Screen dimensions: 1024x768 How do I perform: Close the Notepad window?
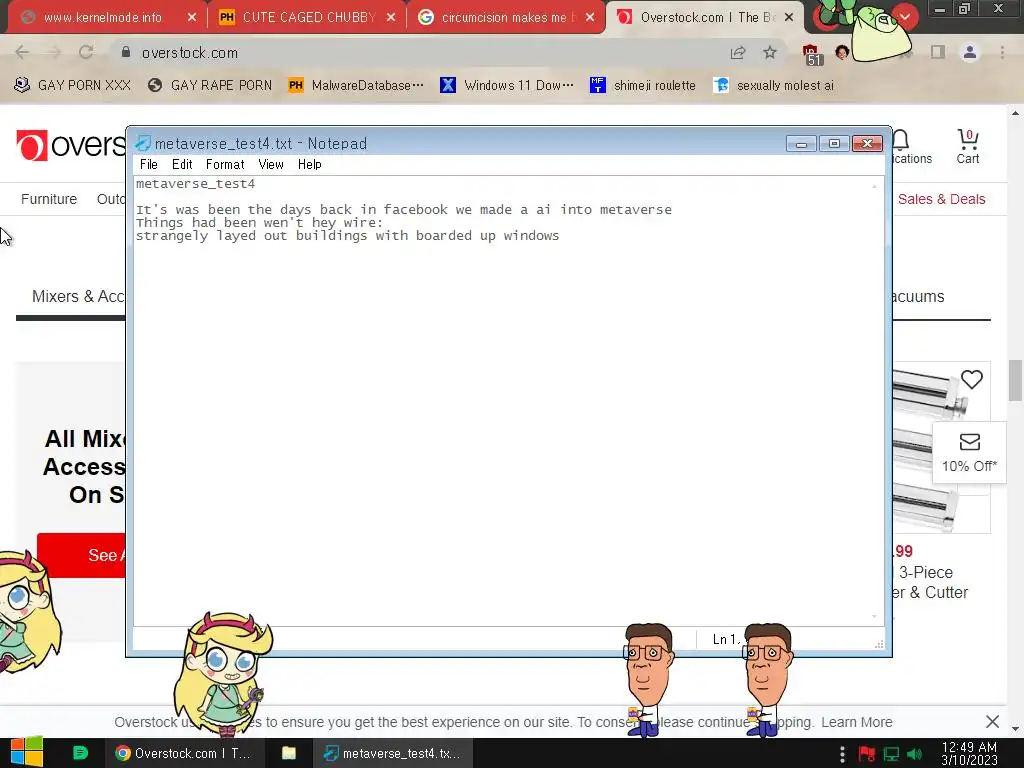pyautogui.click(x=867, y=143)
